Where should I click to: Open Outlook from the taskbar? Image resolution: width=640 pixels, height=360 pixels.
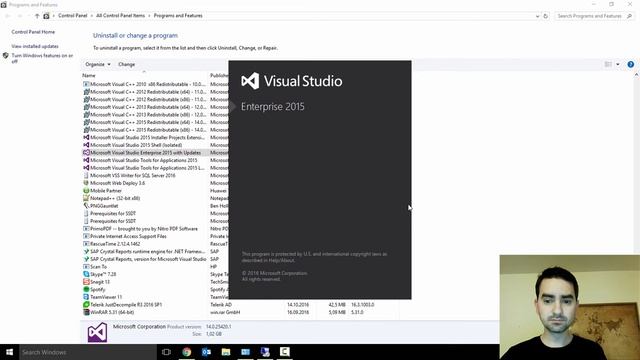point(206,352)
